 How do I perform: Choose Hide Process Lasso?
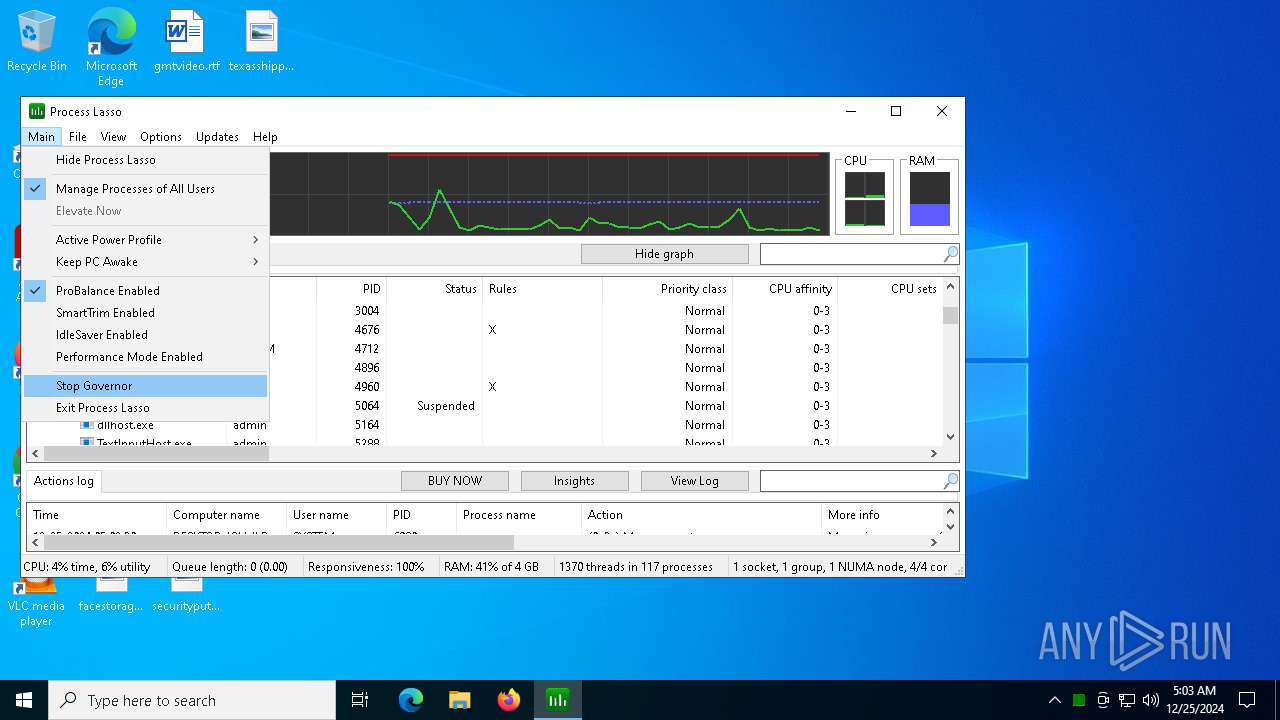[x=146, y=159]
